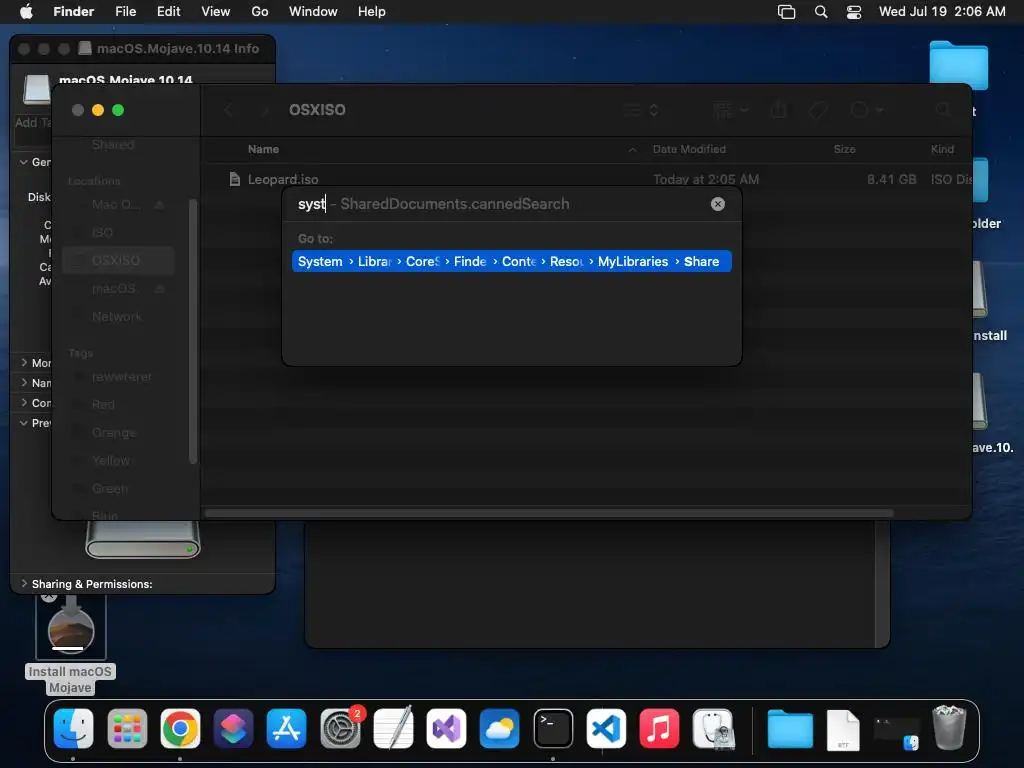This screenshot has height=768, width=1024.
Task: Expand Sharing & Permissions in Info window
Action: pyautogui.click(x=24, y=583)
